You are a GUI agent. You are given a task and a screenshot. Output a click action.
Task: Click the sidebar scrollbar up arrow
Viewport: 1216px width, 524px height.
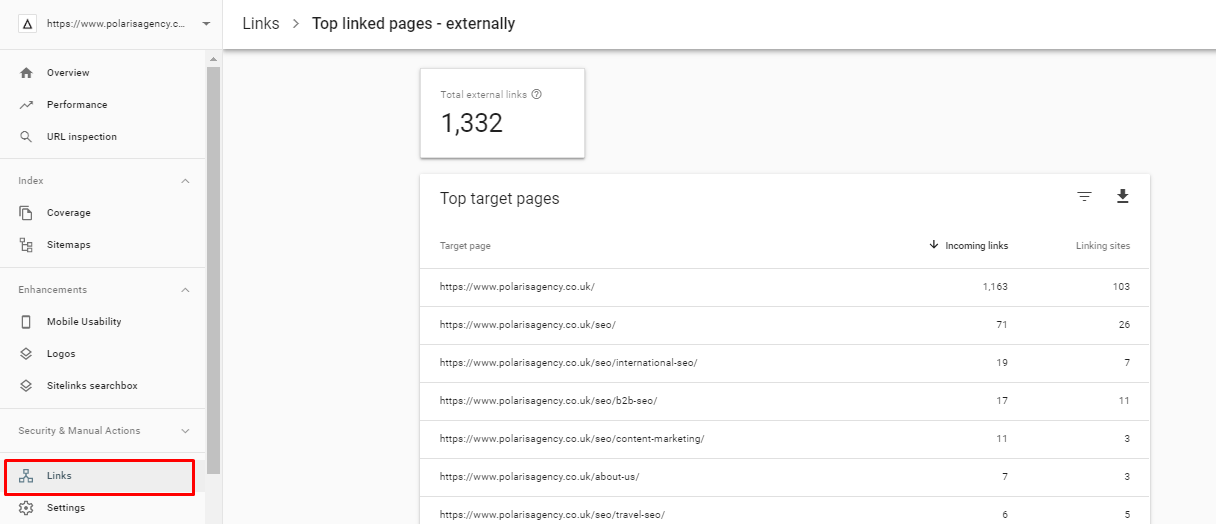pyautogui.click(x=213, y=59)
